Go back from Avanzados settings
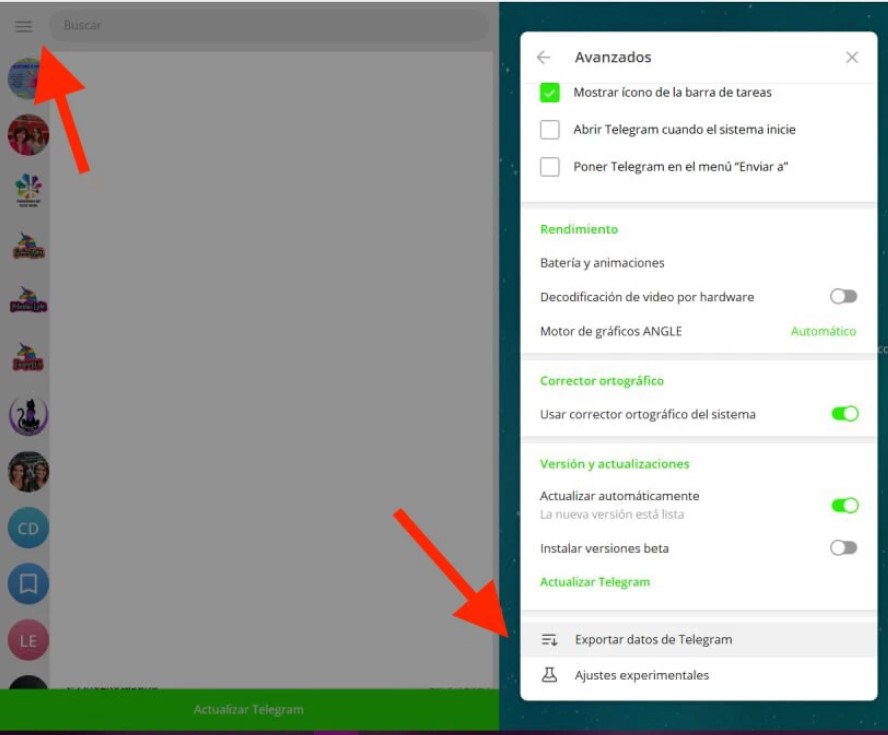The width and height of the screenshot is (888, 735). pyautogui.click(x=544, y=57)
